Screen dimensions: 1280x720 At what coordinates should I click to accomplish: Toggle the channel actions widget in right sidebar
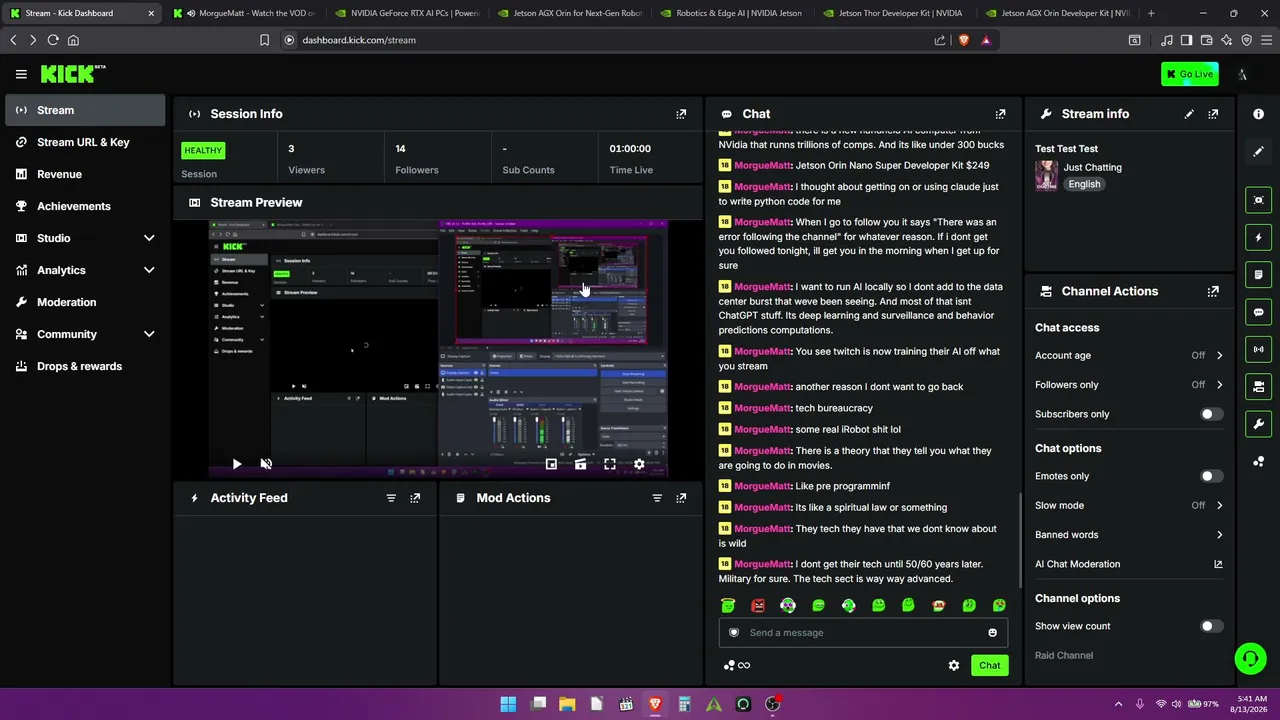coord(1259,387)
